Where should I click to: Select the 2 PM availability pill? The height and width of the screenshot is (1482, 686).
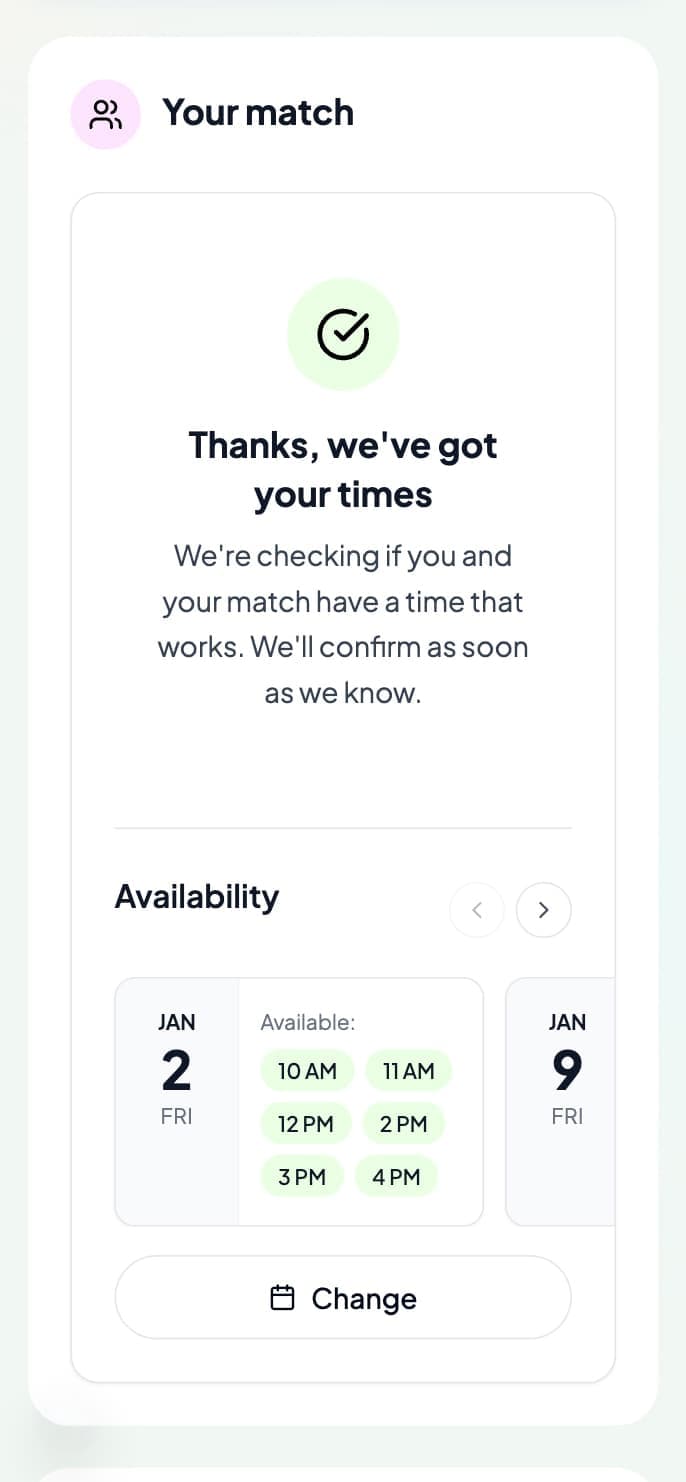(404, 1123)
